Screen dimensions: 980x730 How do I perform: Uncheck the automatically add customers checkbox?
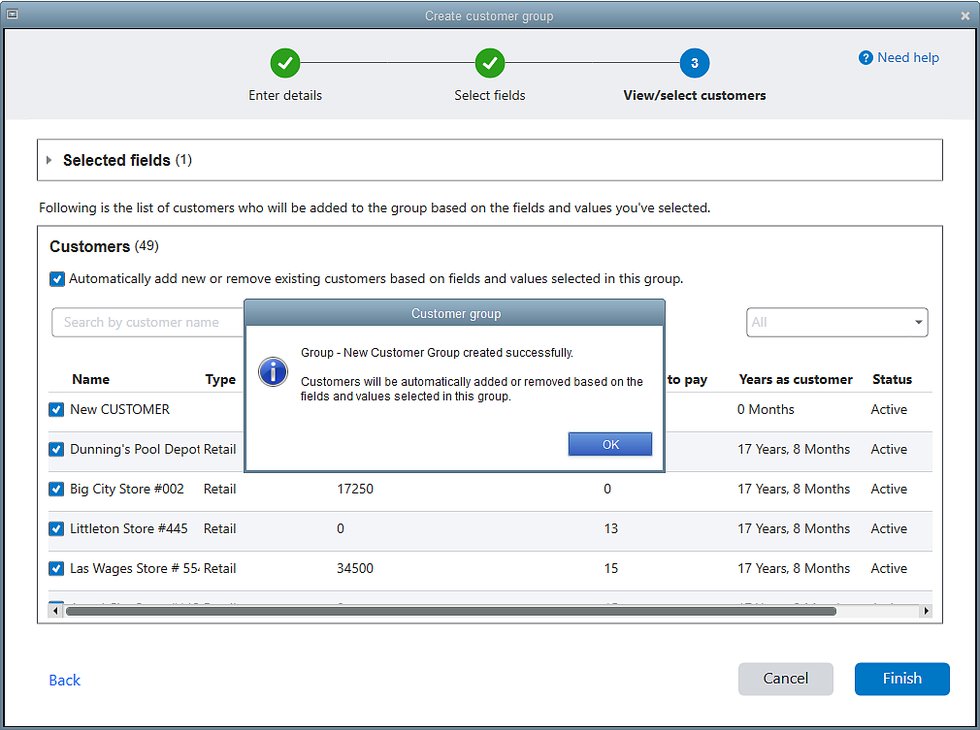point(58,279)
